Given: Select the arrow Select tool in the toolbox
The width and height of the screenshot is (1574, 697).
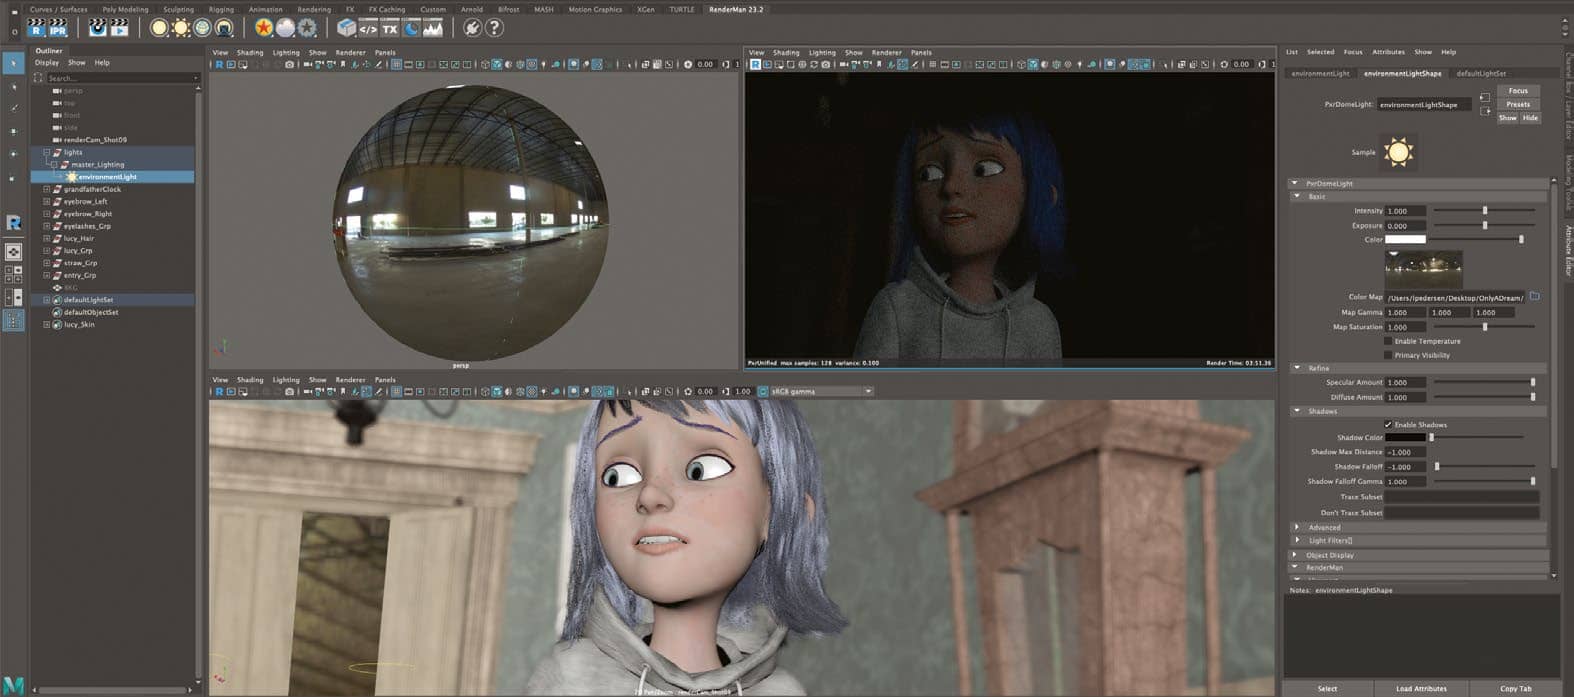Looking at the screenshot, I should (14, 63).
